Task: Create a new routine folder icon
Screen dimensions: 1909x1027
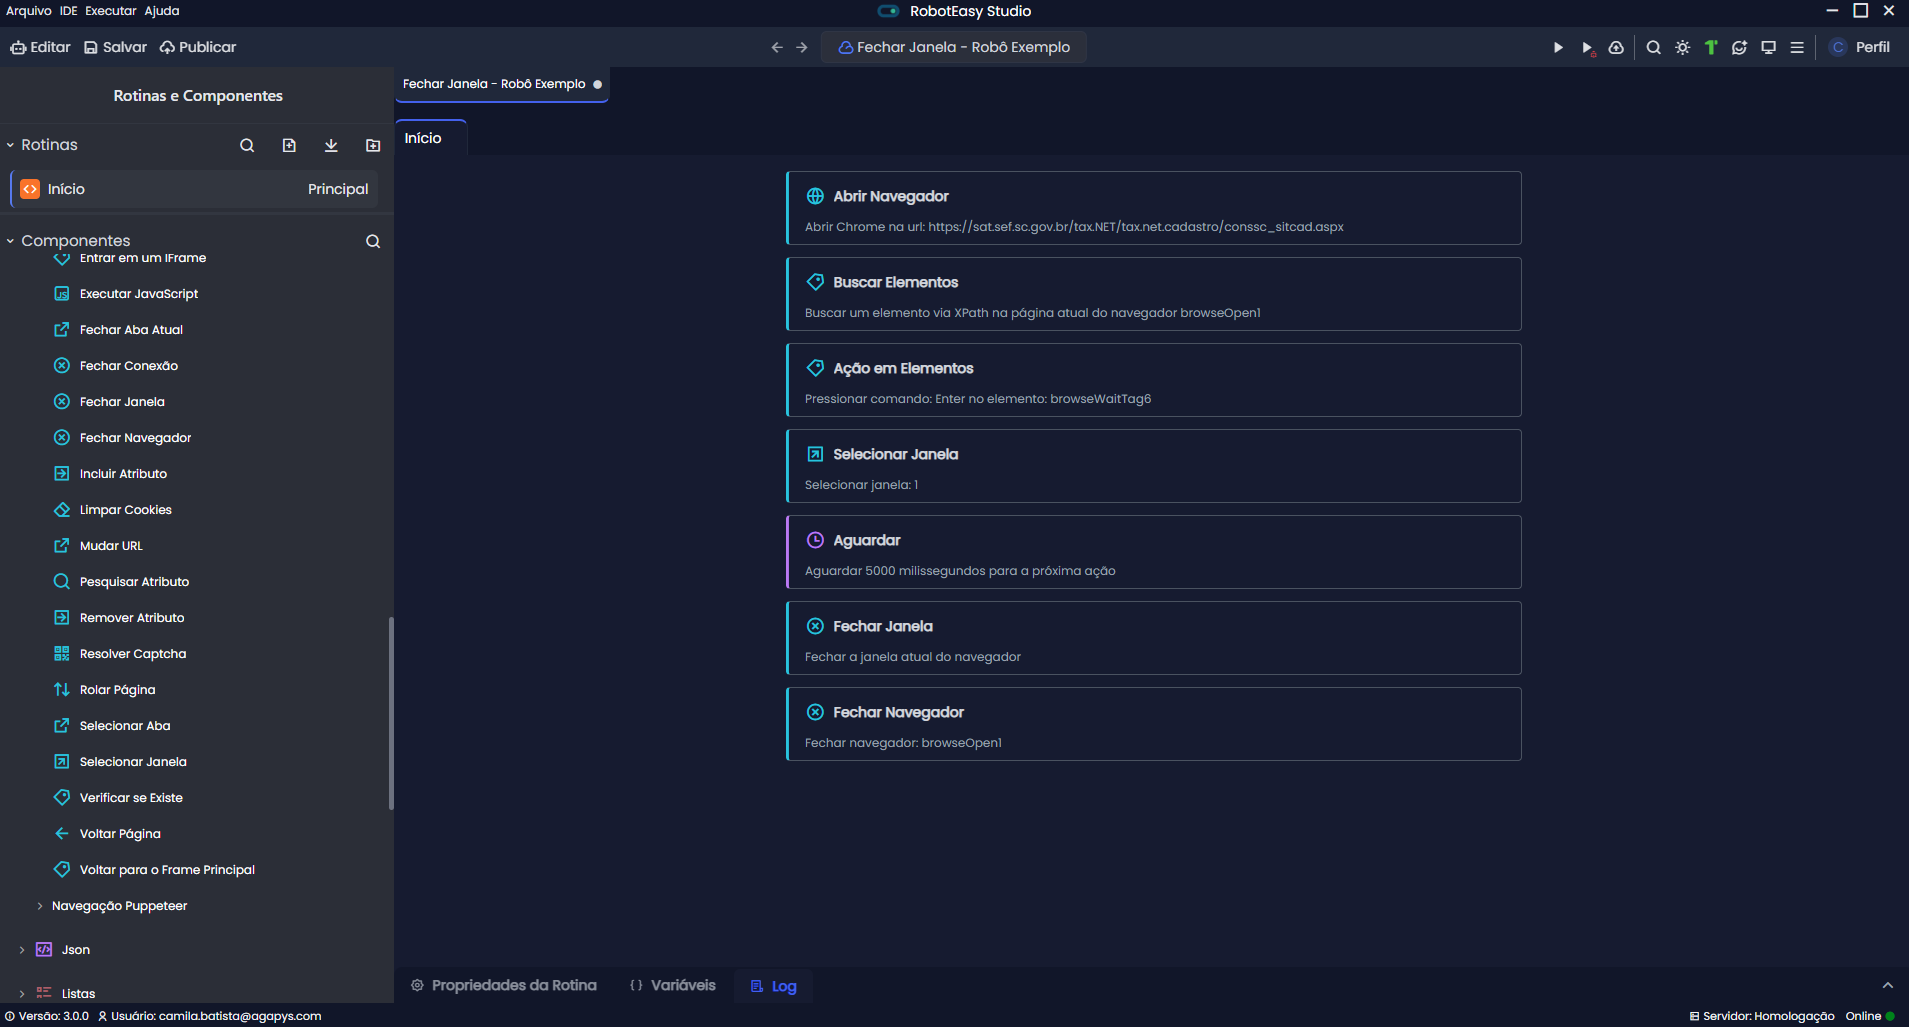Action: tap(373, 145)
